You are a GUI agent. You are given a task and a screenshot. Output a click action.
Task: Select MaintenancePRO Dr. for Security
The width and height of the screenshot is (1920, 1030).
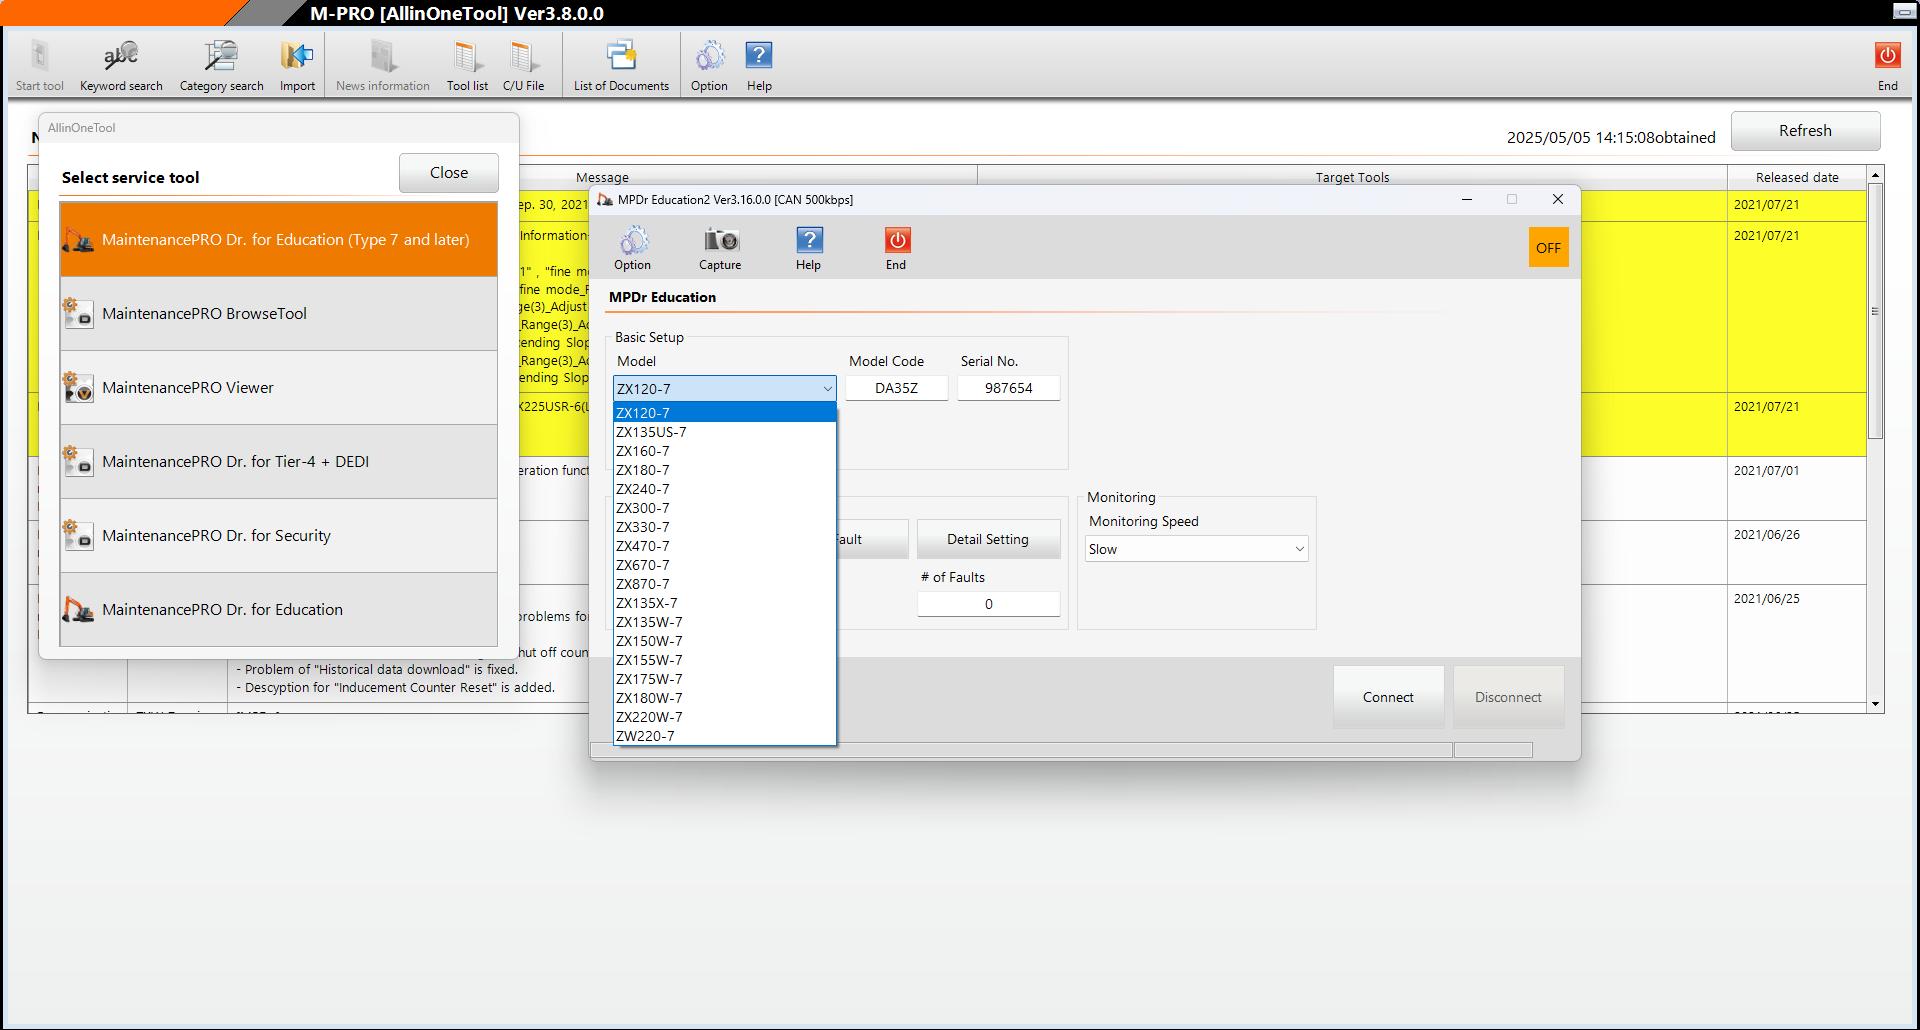(279, 536)
